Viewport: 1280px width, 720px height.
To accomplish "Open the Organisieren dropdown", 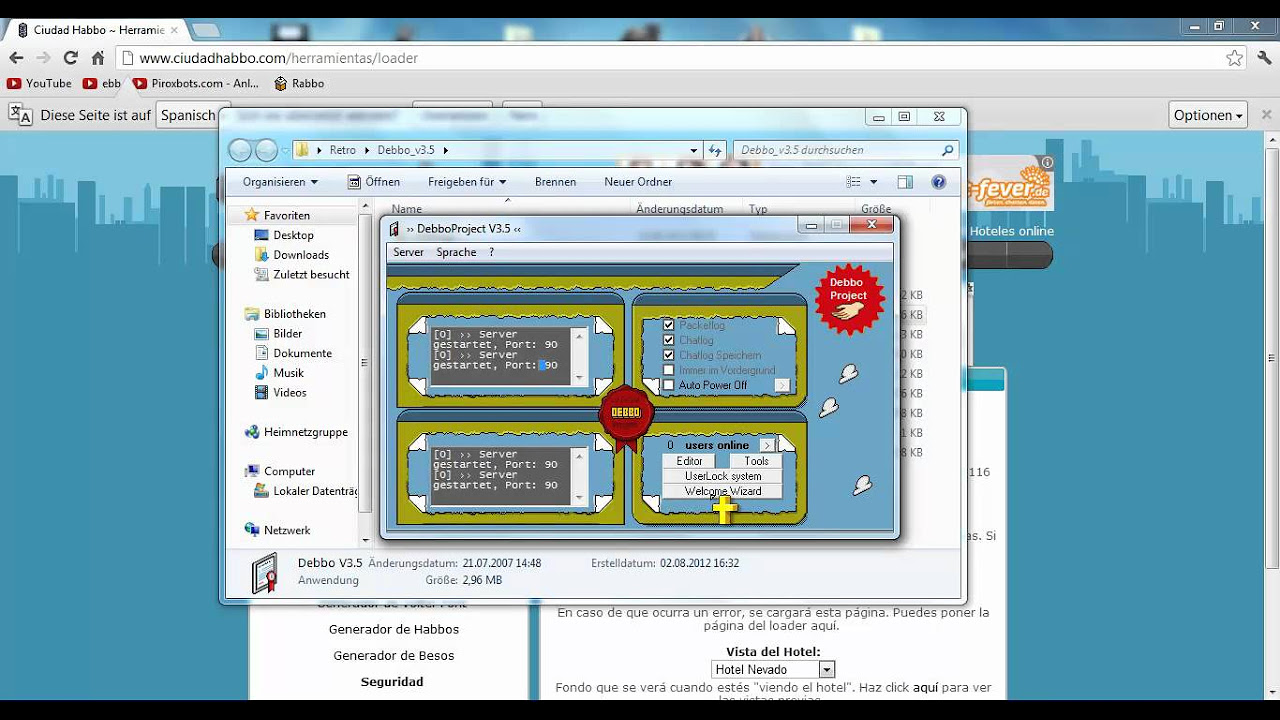I will 280,182.
